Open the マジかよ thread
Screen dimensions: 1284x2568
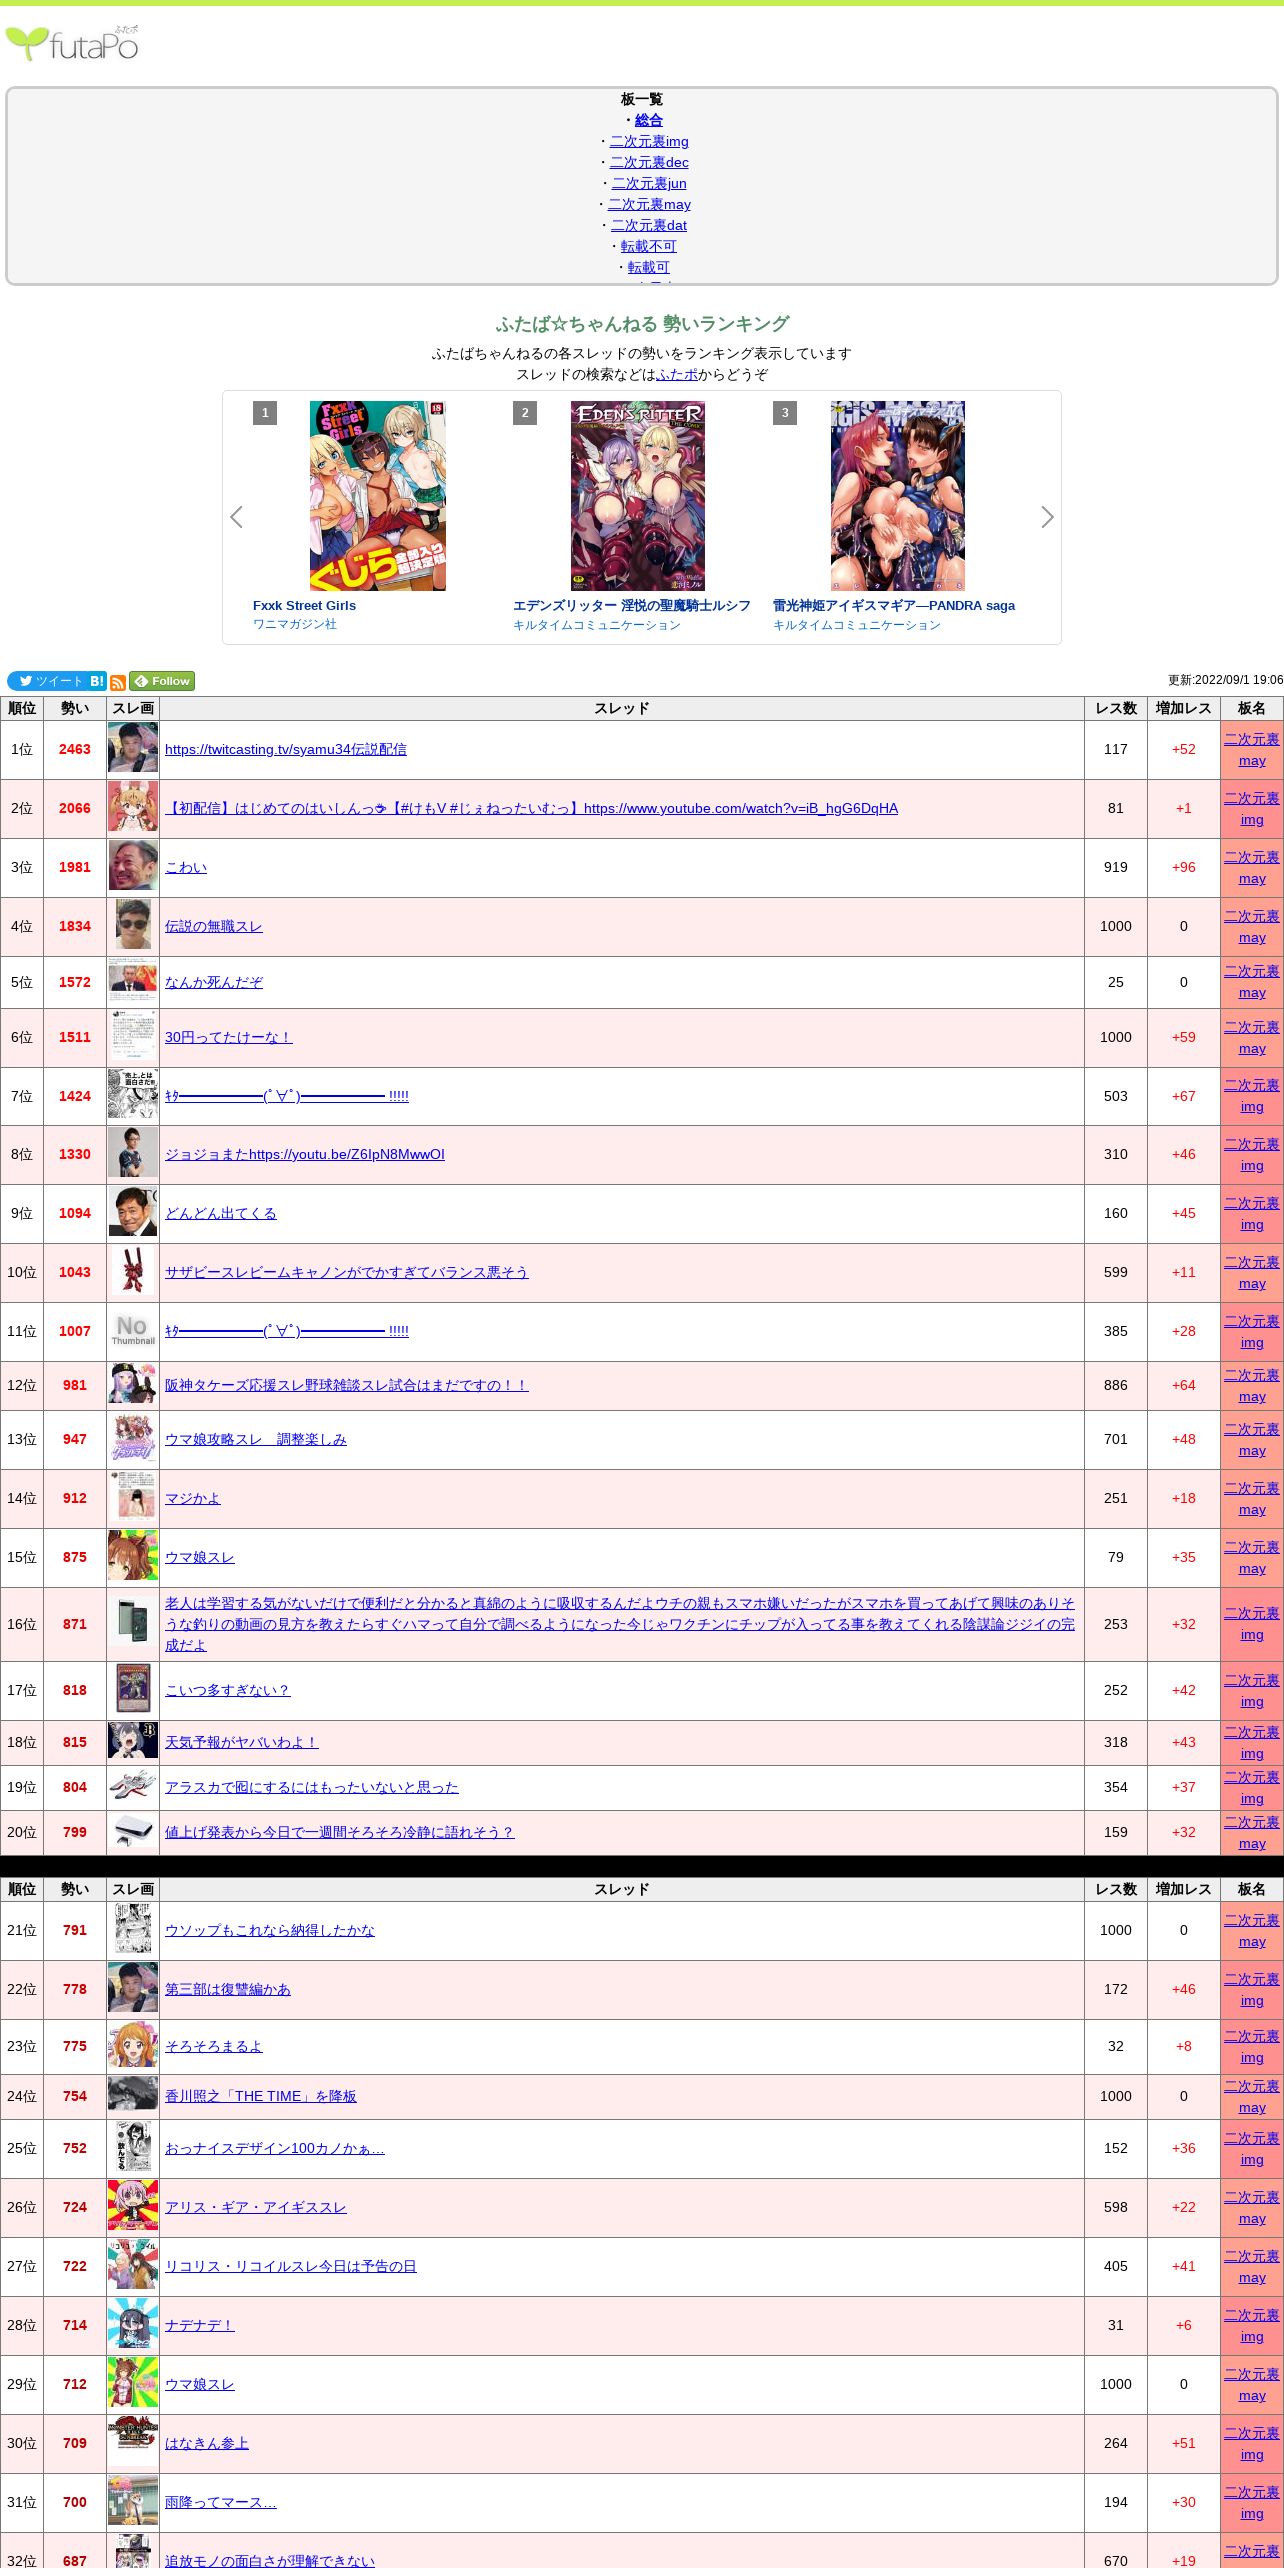coord(193,1498)
